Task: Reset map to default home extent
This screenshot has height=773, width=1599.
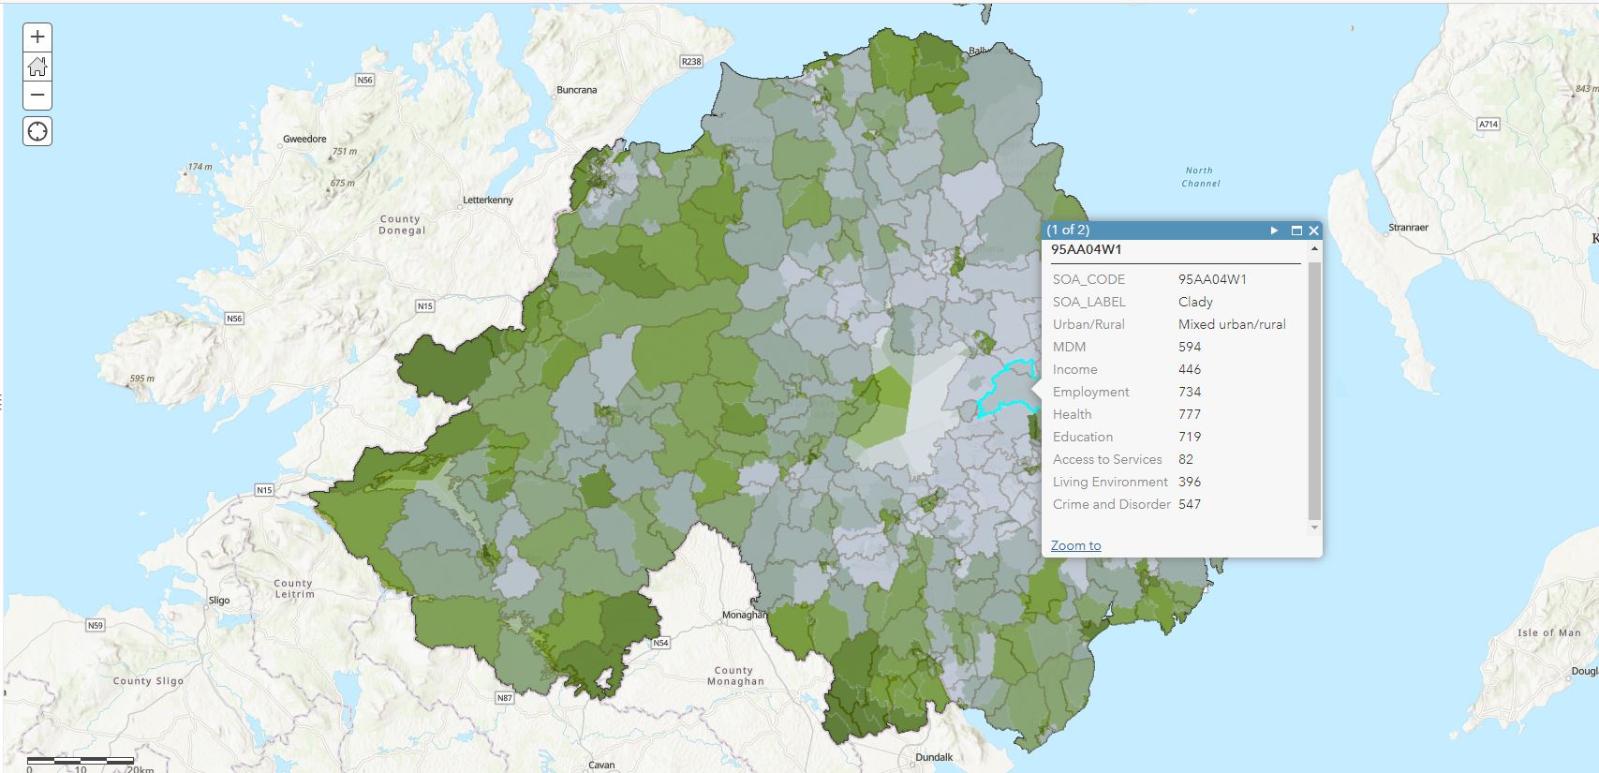Action: click(37, 67)
